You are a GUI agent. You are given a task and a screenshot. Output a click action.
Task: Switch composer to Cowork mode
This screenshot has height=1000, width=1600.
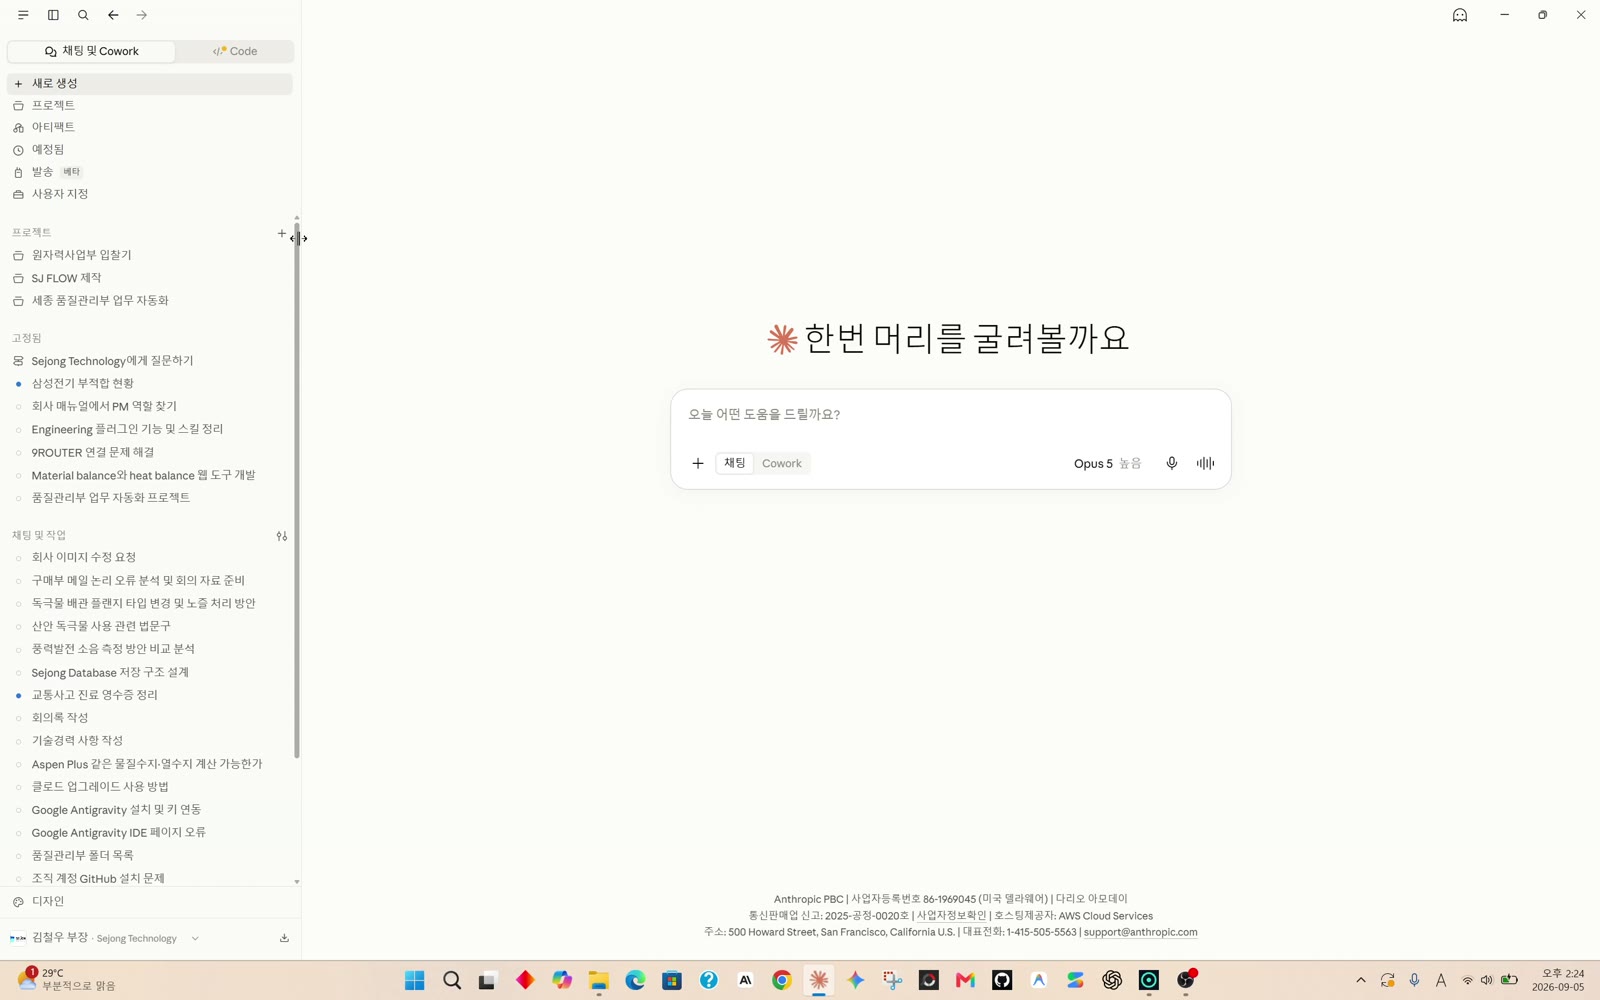pyautogui.click(x=782, y=463)
